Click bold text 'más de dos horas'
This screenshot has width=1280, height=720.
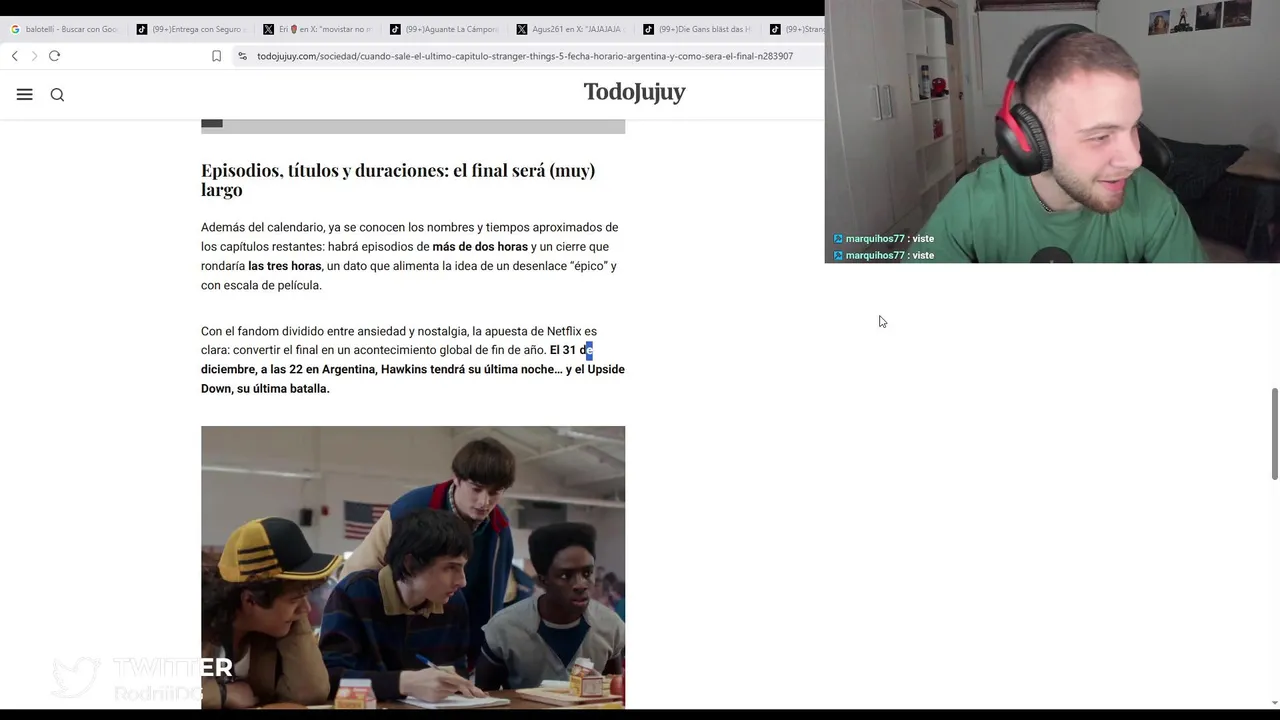coord(480,247)
